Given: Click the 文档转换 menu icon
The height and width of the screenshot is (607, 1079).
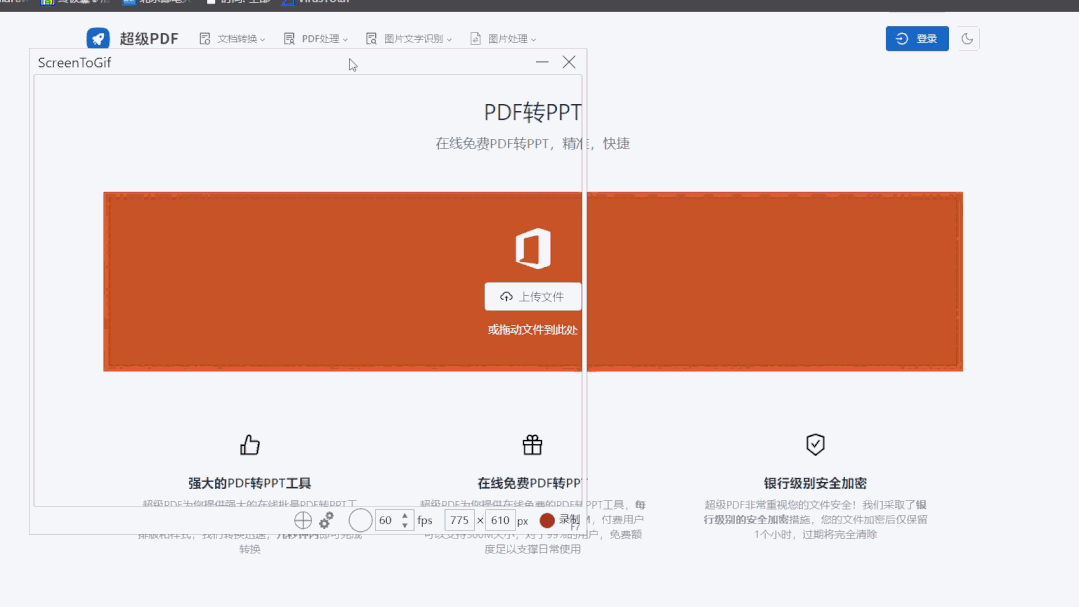Looking at the screenshot, I should tap(205, 39).
